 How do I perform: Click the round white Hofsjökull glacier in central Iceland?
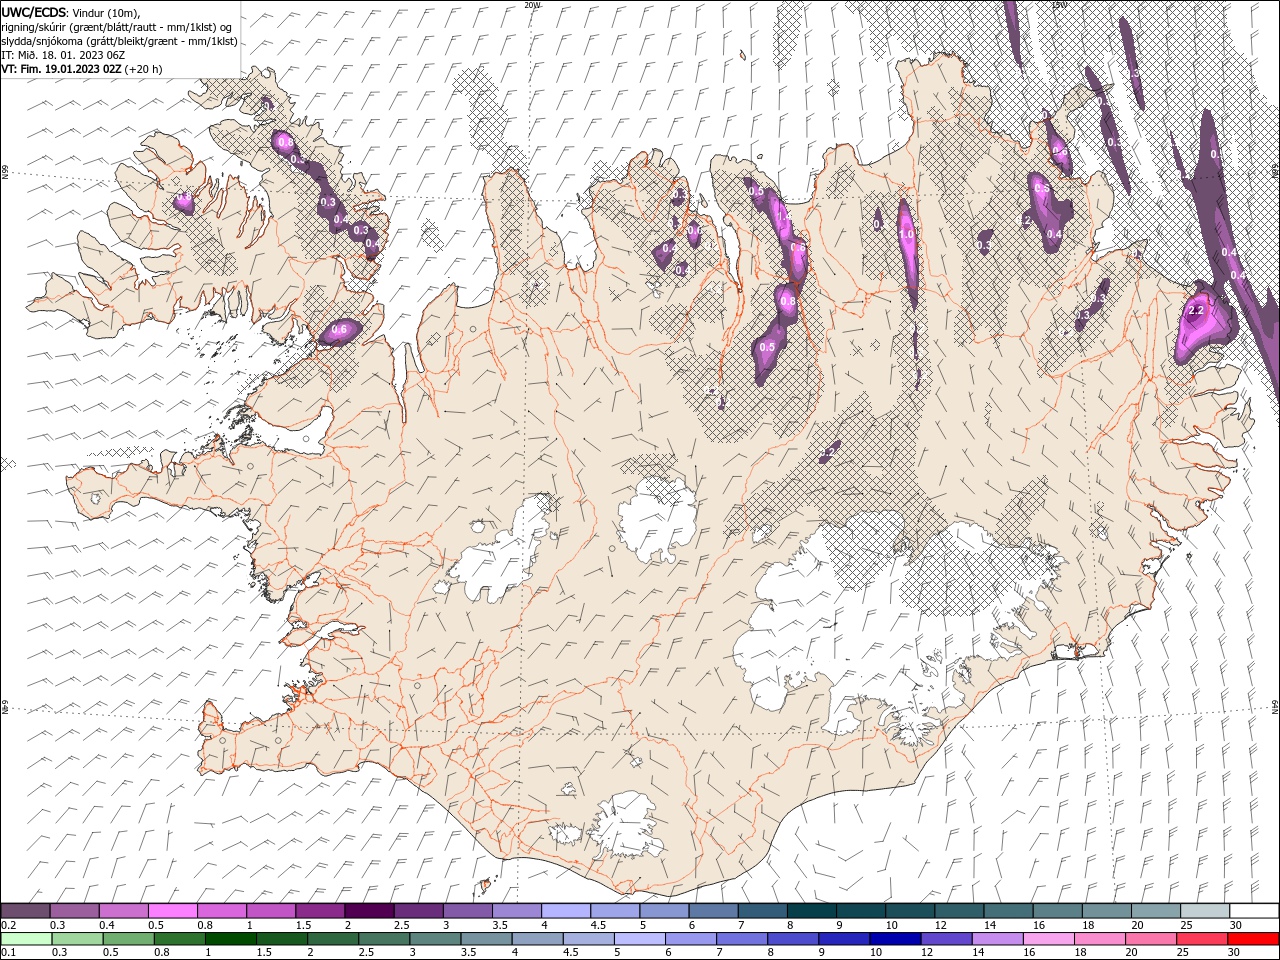[x=657, y=520]
